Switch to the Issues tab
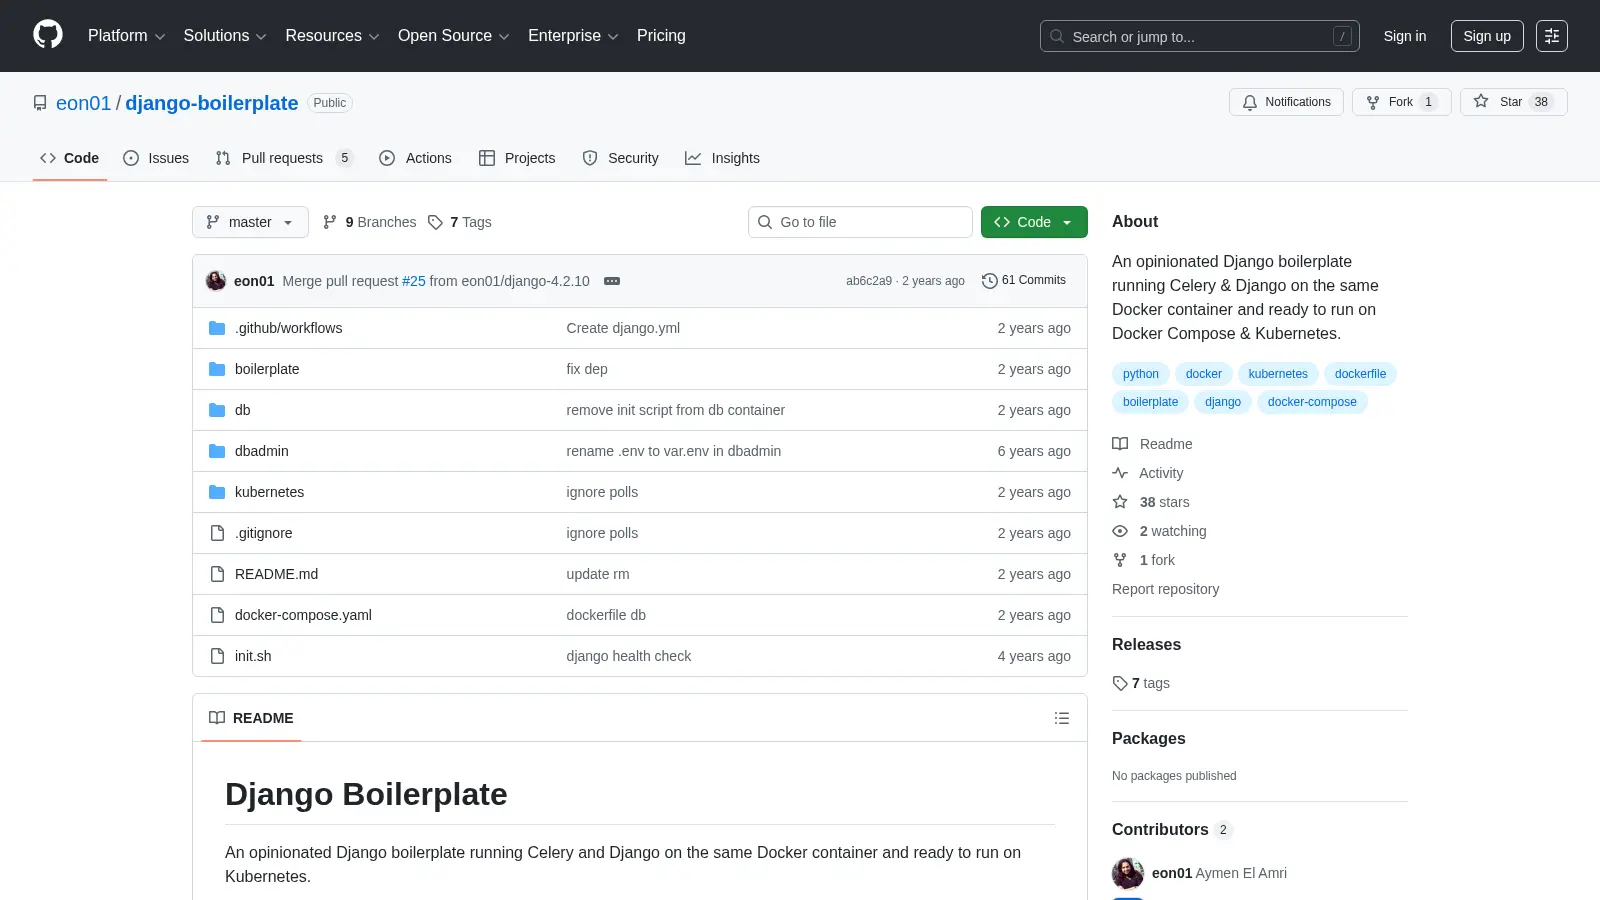 pyautogui.click(x=156, y=158)
